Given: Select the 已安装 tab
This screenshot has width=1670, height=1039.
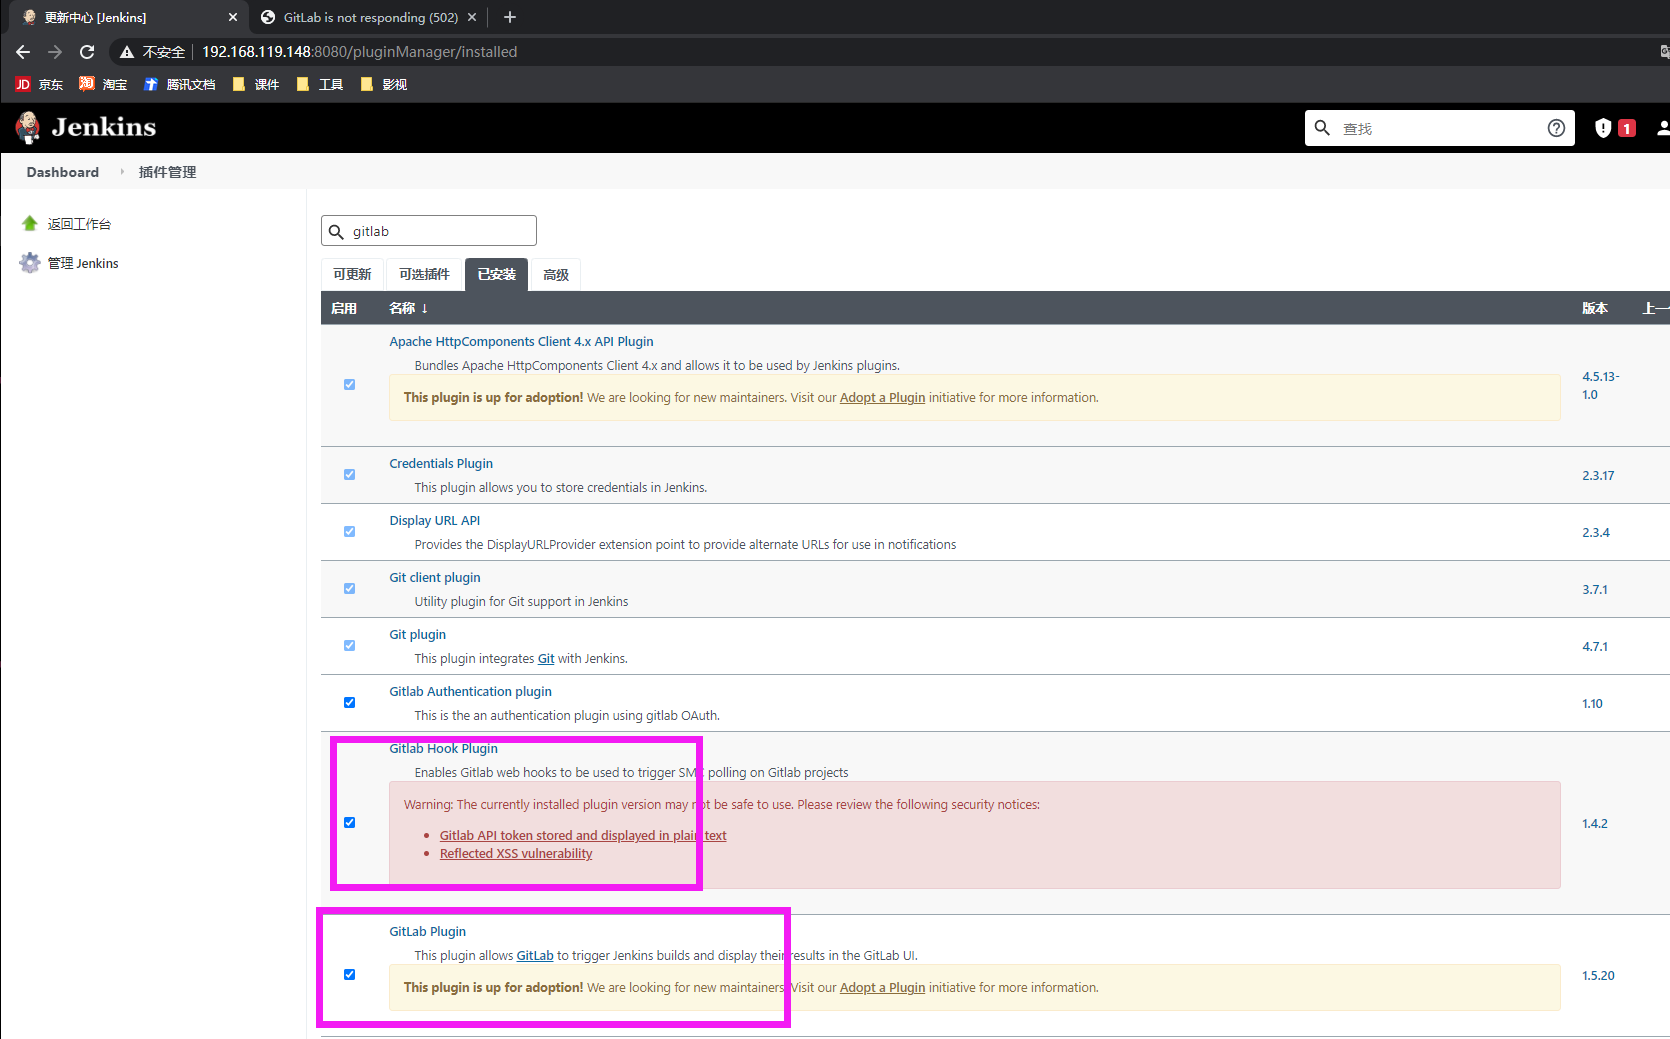Looking at the screenshot, I should tap(496, 275).
